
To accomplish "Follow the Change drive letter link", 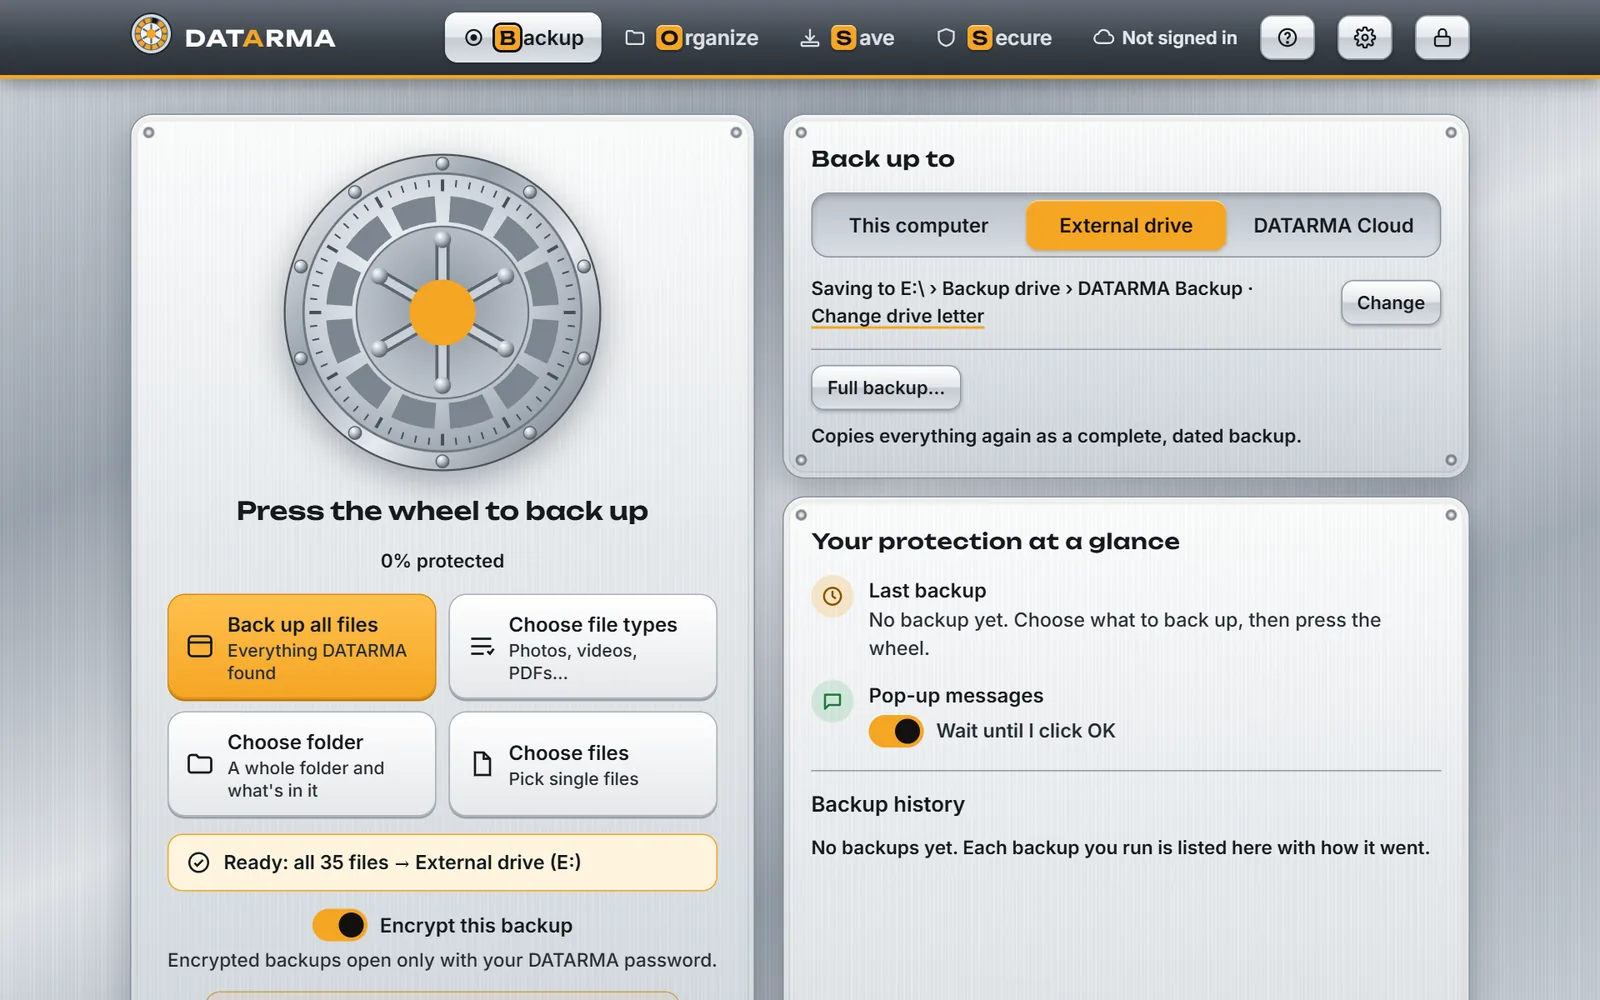I will pyautogui.click(x=897, y=316).
